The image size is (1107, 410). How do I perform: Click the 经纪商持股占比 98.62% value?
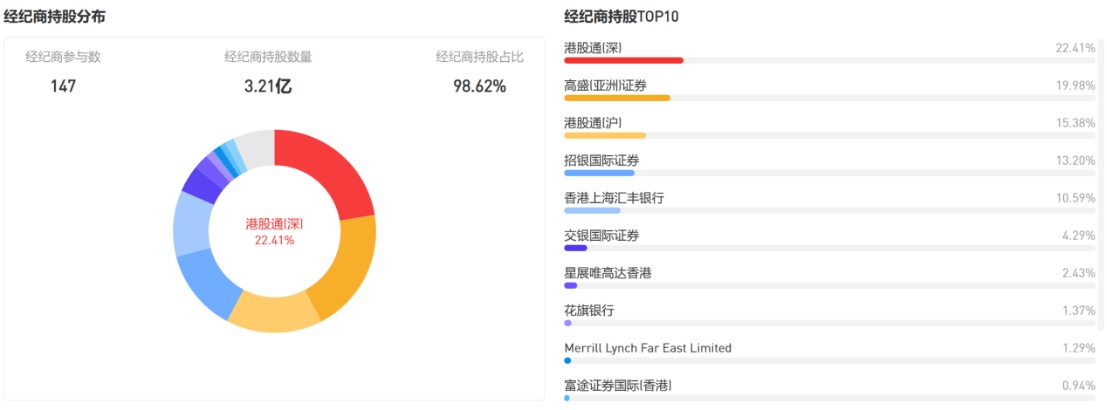click(x=480, y=87)
